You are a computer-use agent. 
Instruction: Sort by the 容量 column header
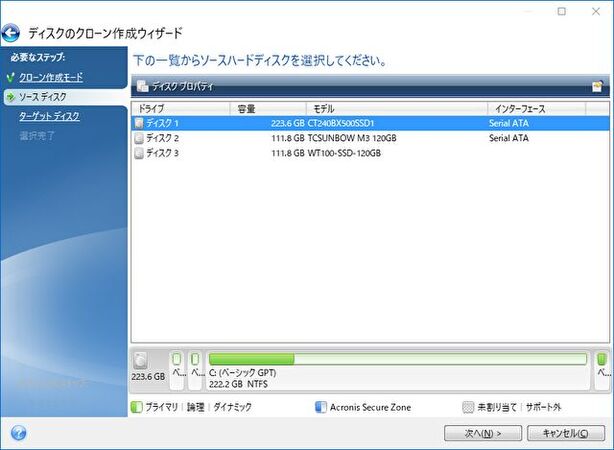coord(268,109)
